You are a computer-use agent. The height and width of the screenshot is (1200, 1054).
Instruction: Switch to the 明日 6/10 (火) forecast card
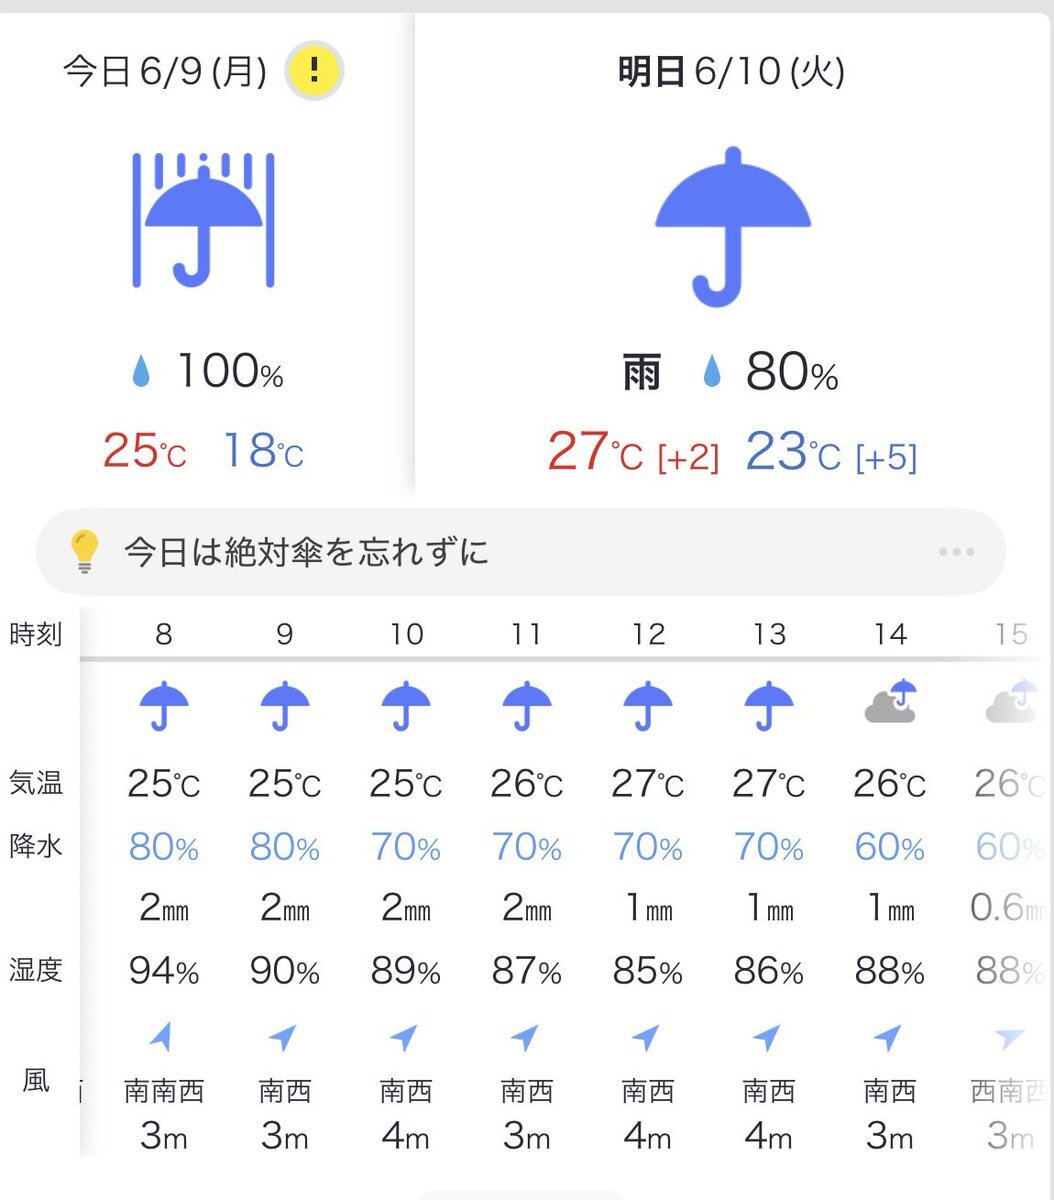tap(733, 255)
